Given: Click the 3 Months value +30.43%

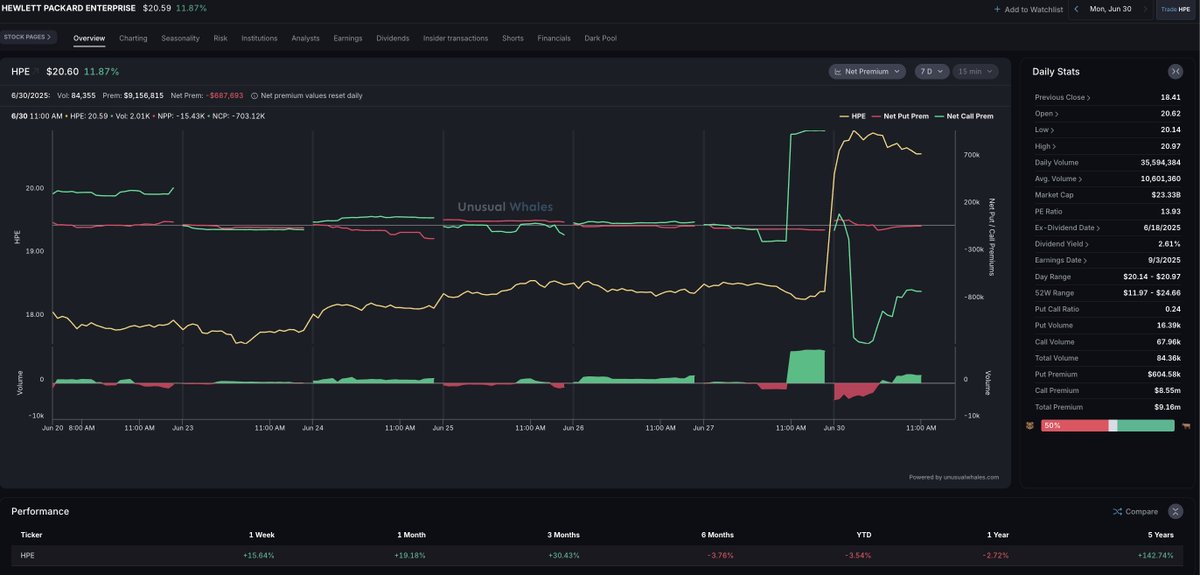Looking at the screenshot, I should click(563, 555).
